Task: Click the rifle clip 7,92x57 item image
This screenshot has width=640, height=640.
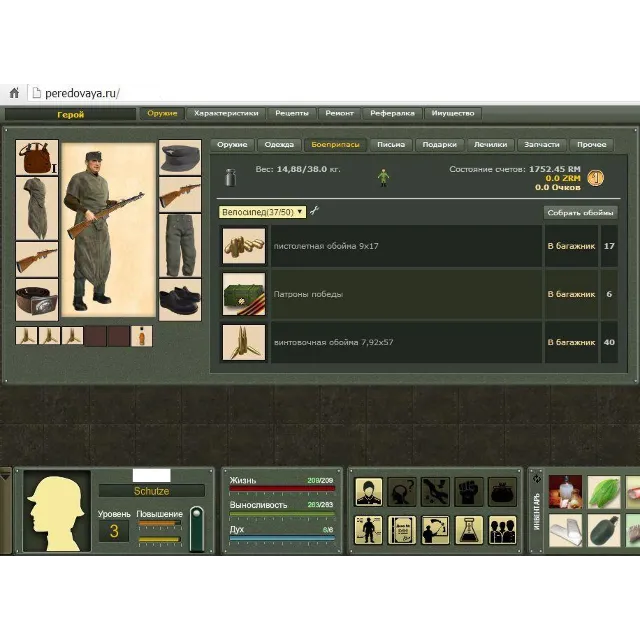Action: (x=244, y=342)
